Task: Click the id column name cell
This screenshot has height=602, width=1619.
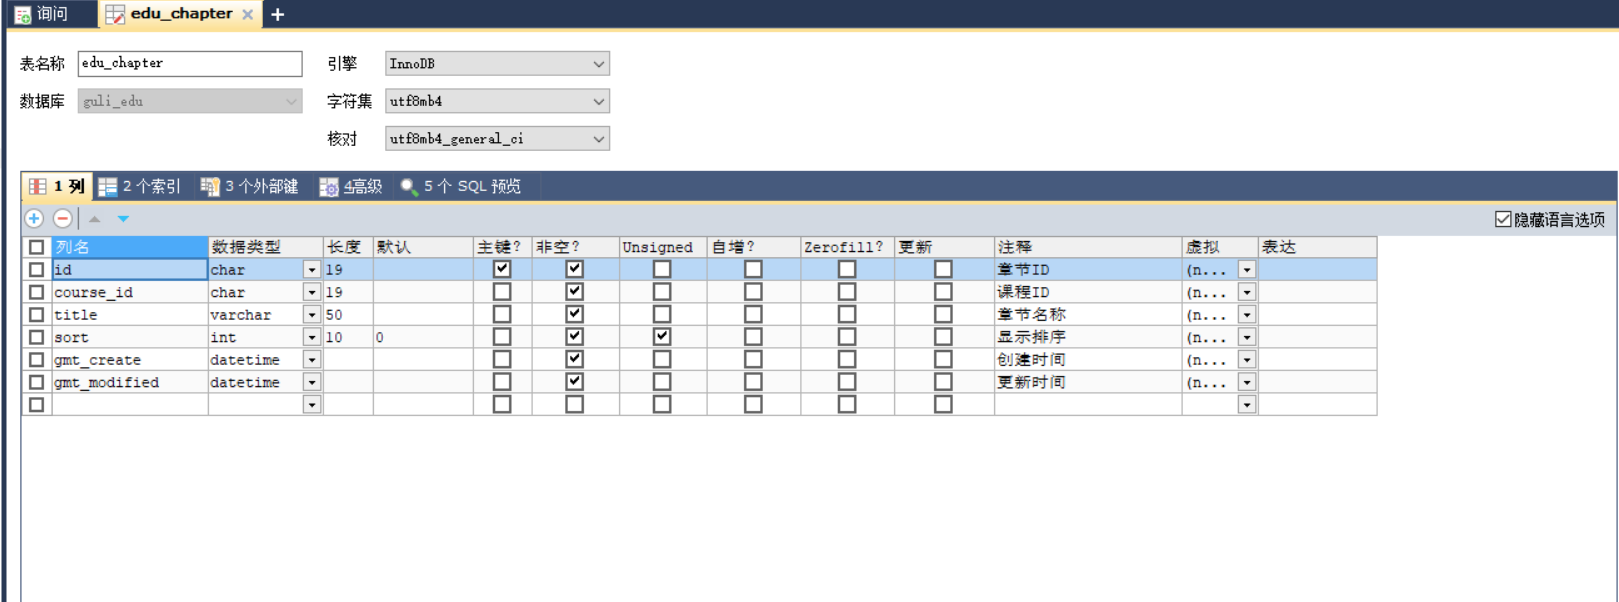Action: pos(130,269)
